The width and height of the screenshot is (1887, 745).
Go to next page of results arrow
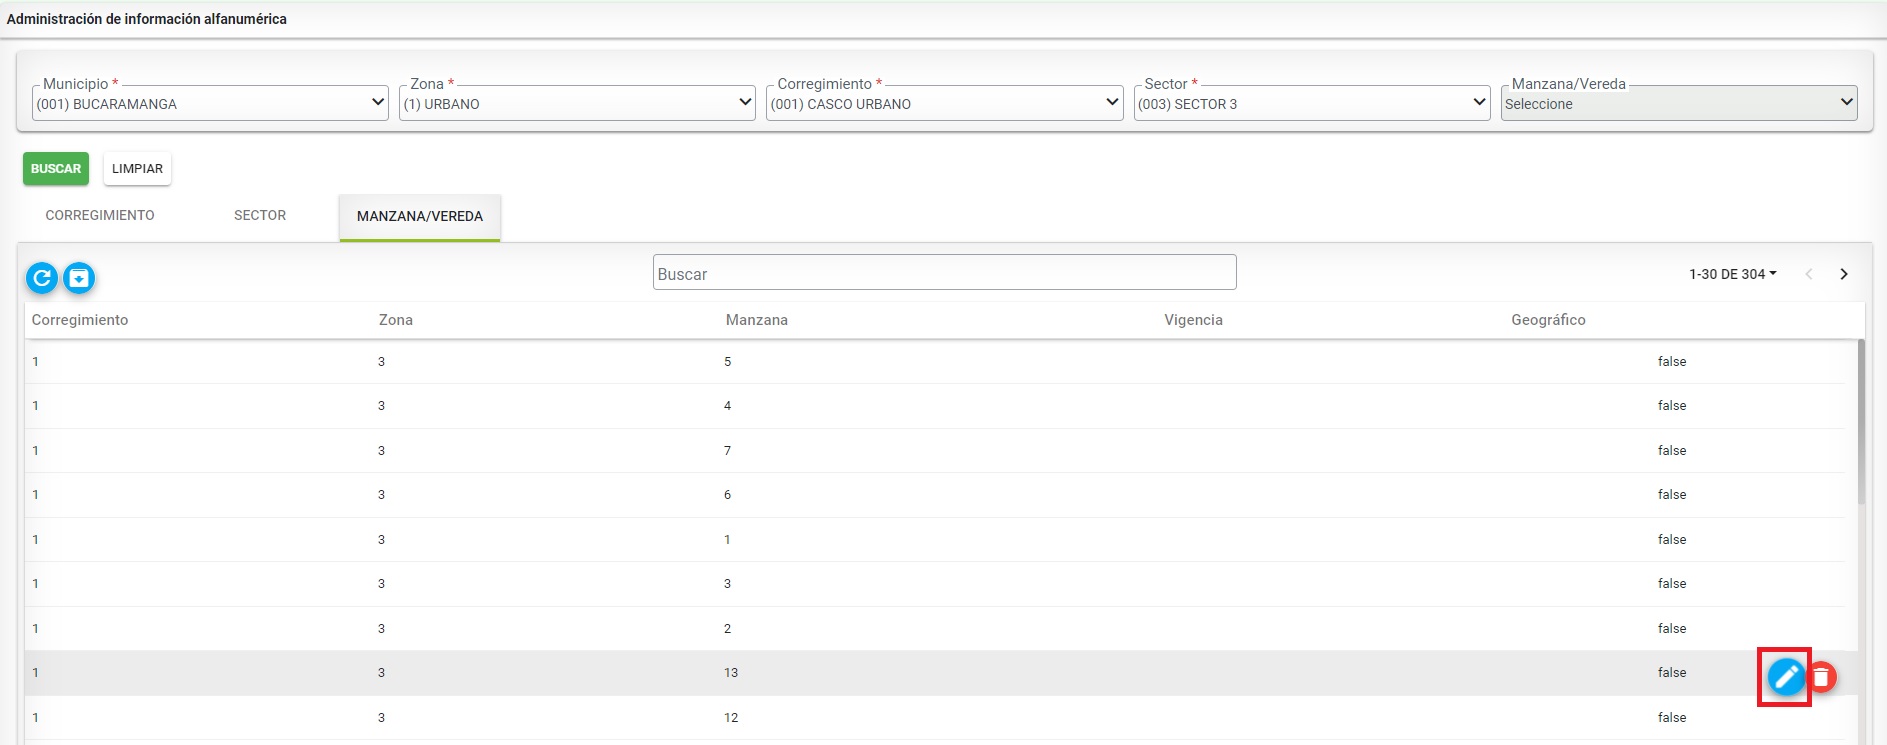pyautogui.click(x=1844, y=274)
